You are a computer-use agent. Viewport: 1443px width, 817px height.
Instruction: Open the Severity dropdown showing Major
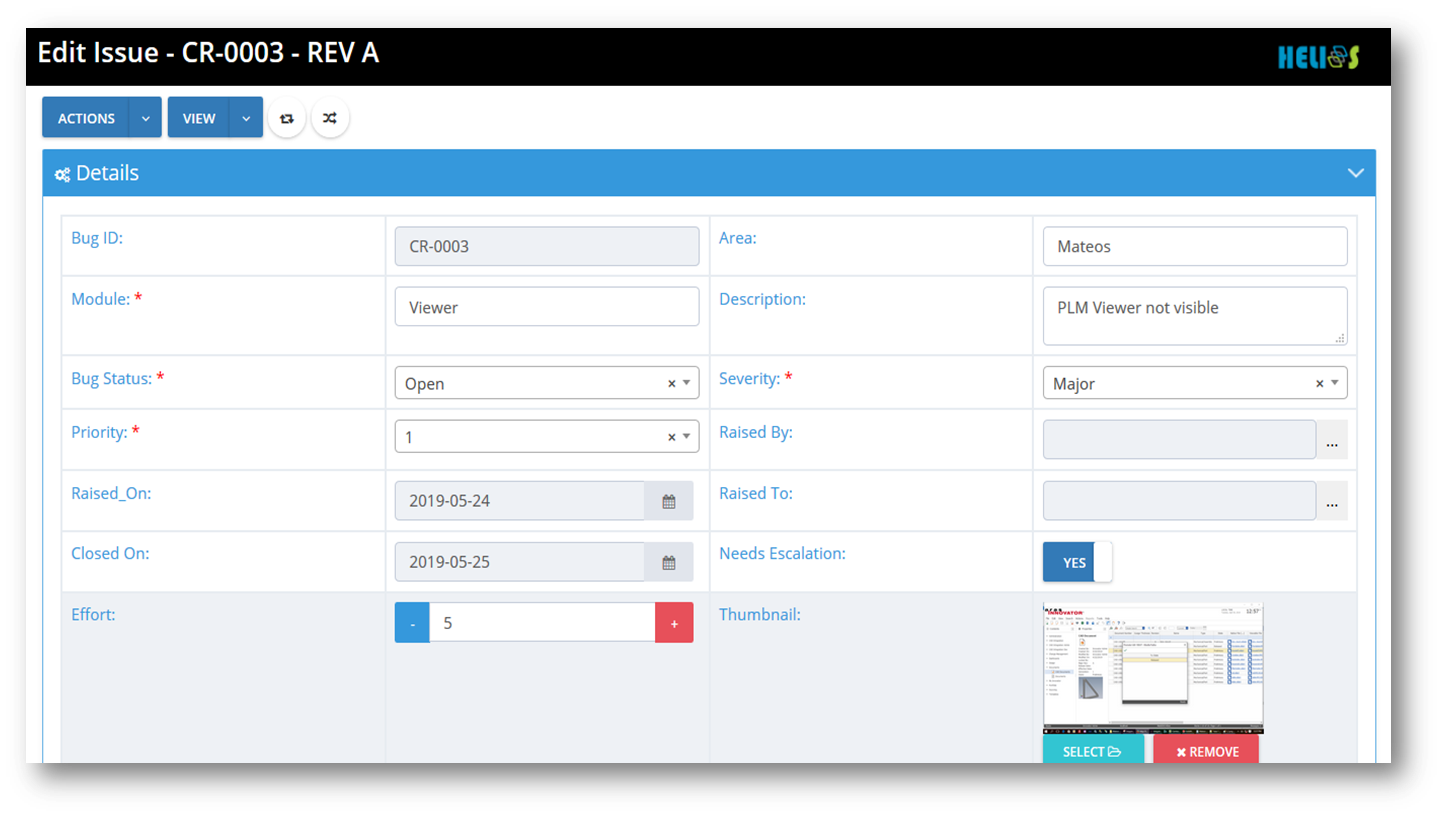[1180, 383]
